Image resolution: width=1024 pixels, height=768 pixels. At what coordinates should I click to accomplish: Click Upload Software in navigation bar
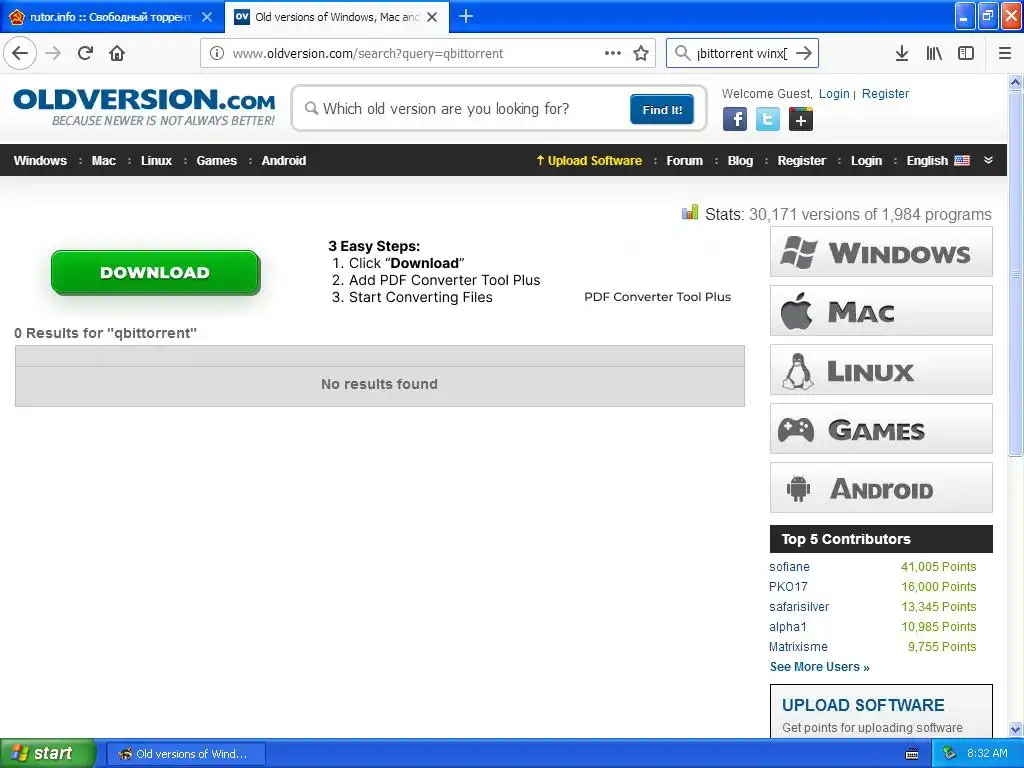pos(589,161)
